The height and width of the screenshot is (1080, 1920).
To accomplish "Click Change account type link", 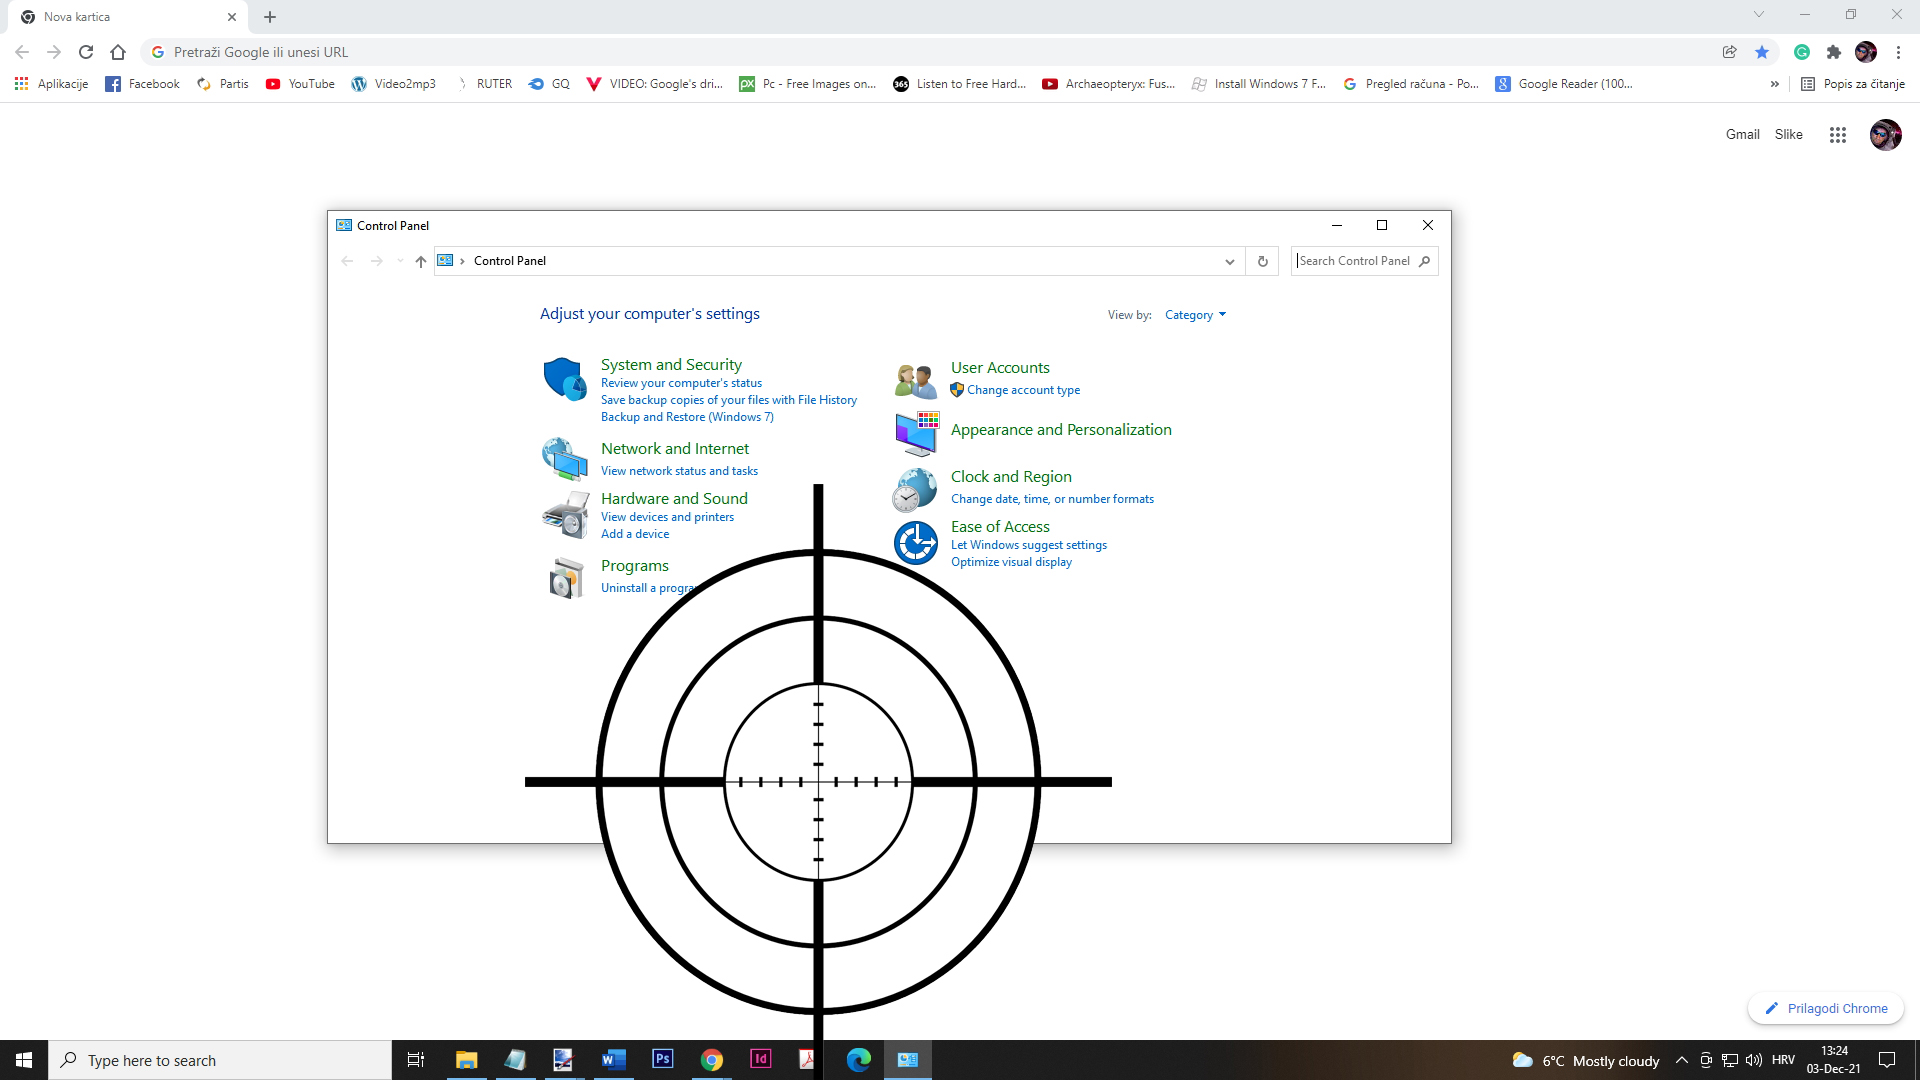I will (x=1023, y=390).
